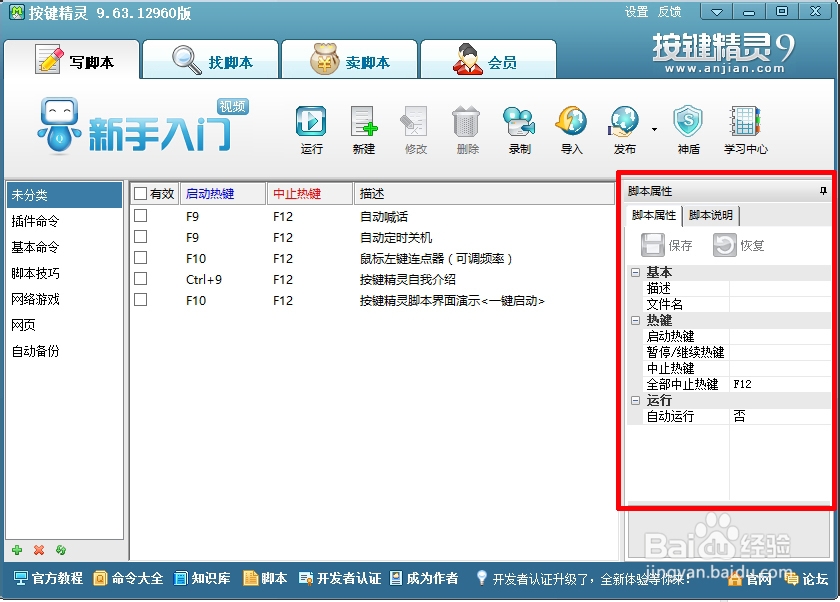Open 脚本 in the bottom bar
Viewport: 840px width, 602px height.
pos(265,578)
